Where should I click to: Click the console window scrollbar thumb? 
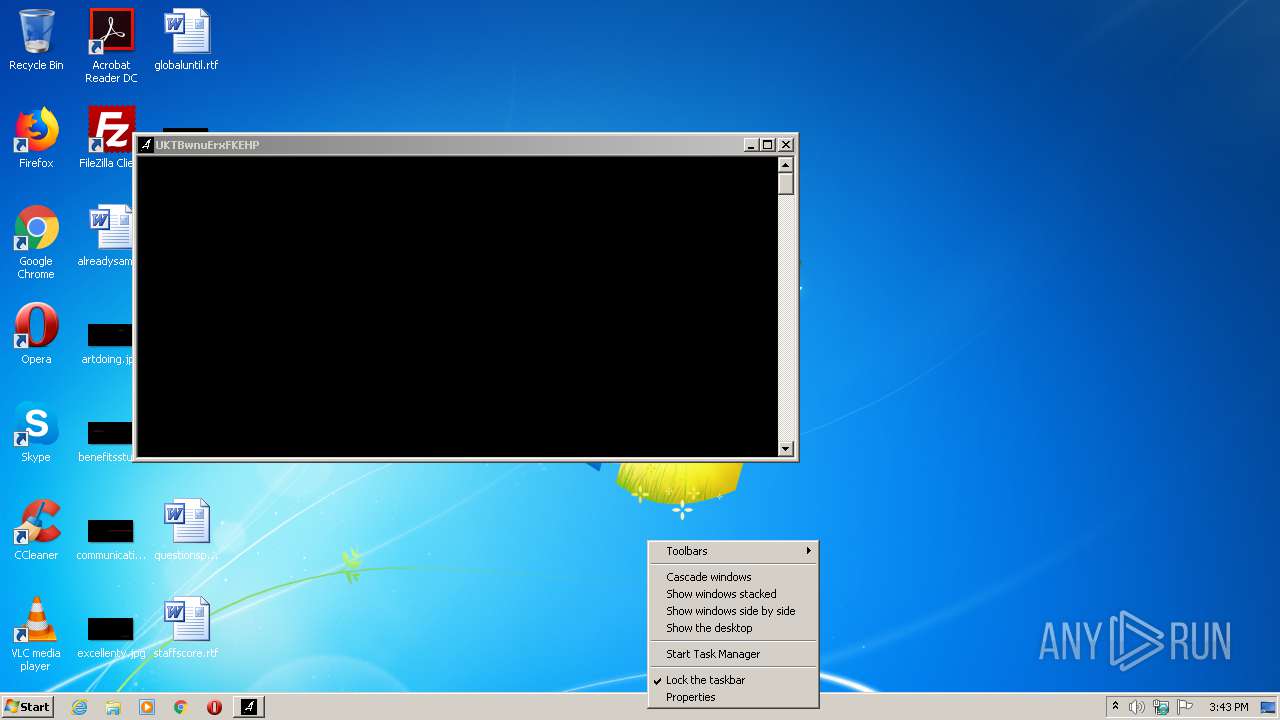pyautogui.click(x=786, y=184)
